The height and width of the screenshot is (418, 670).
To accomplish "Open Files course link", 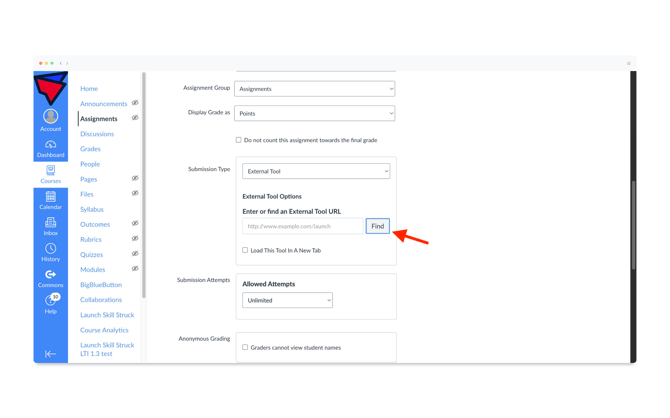I will [87, 194].
